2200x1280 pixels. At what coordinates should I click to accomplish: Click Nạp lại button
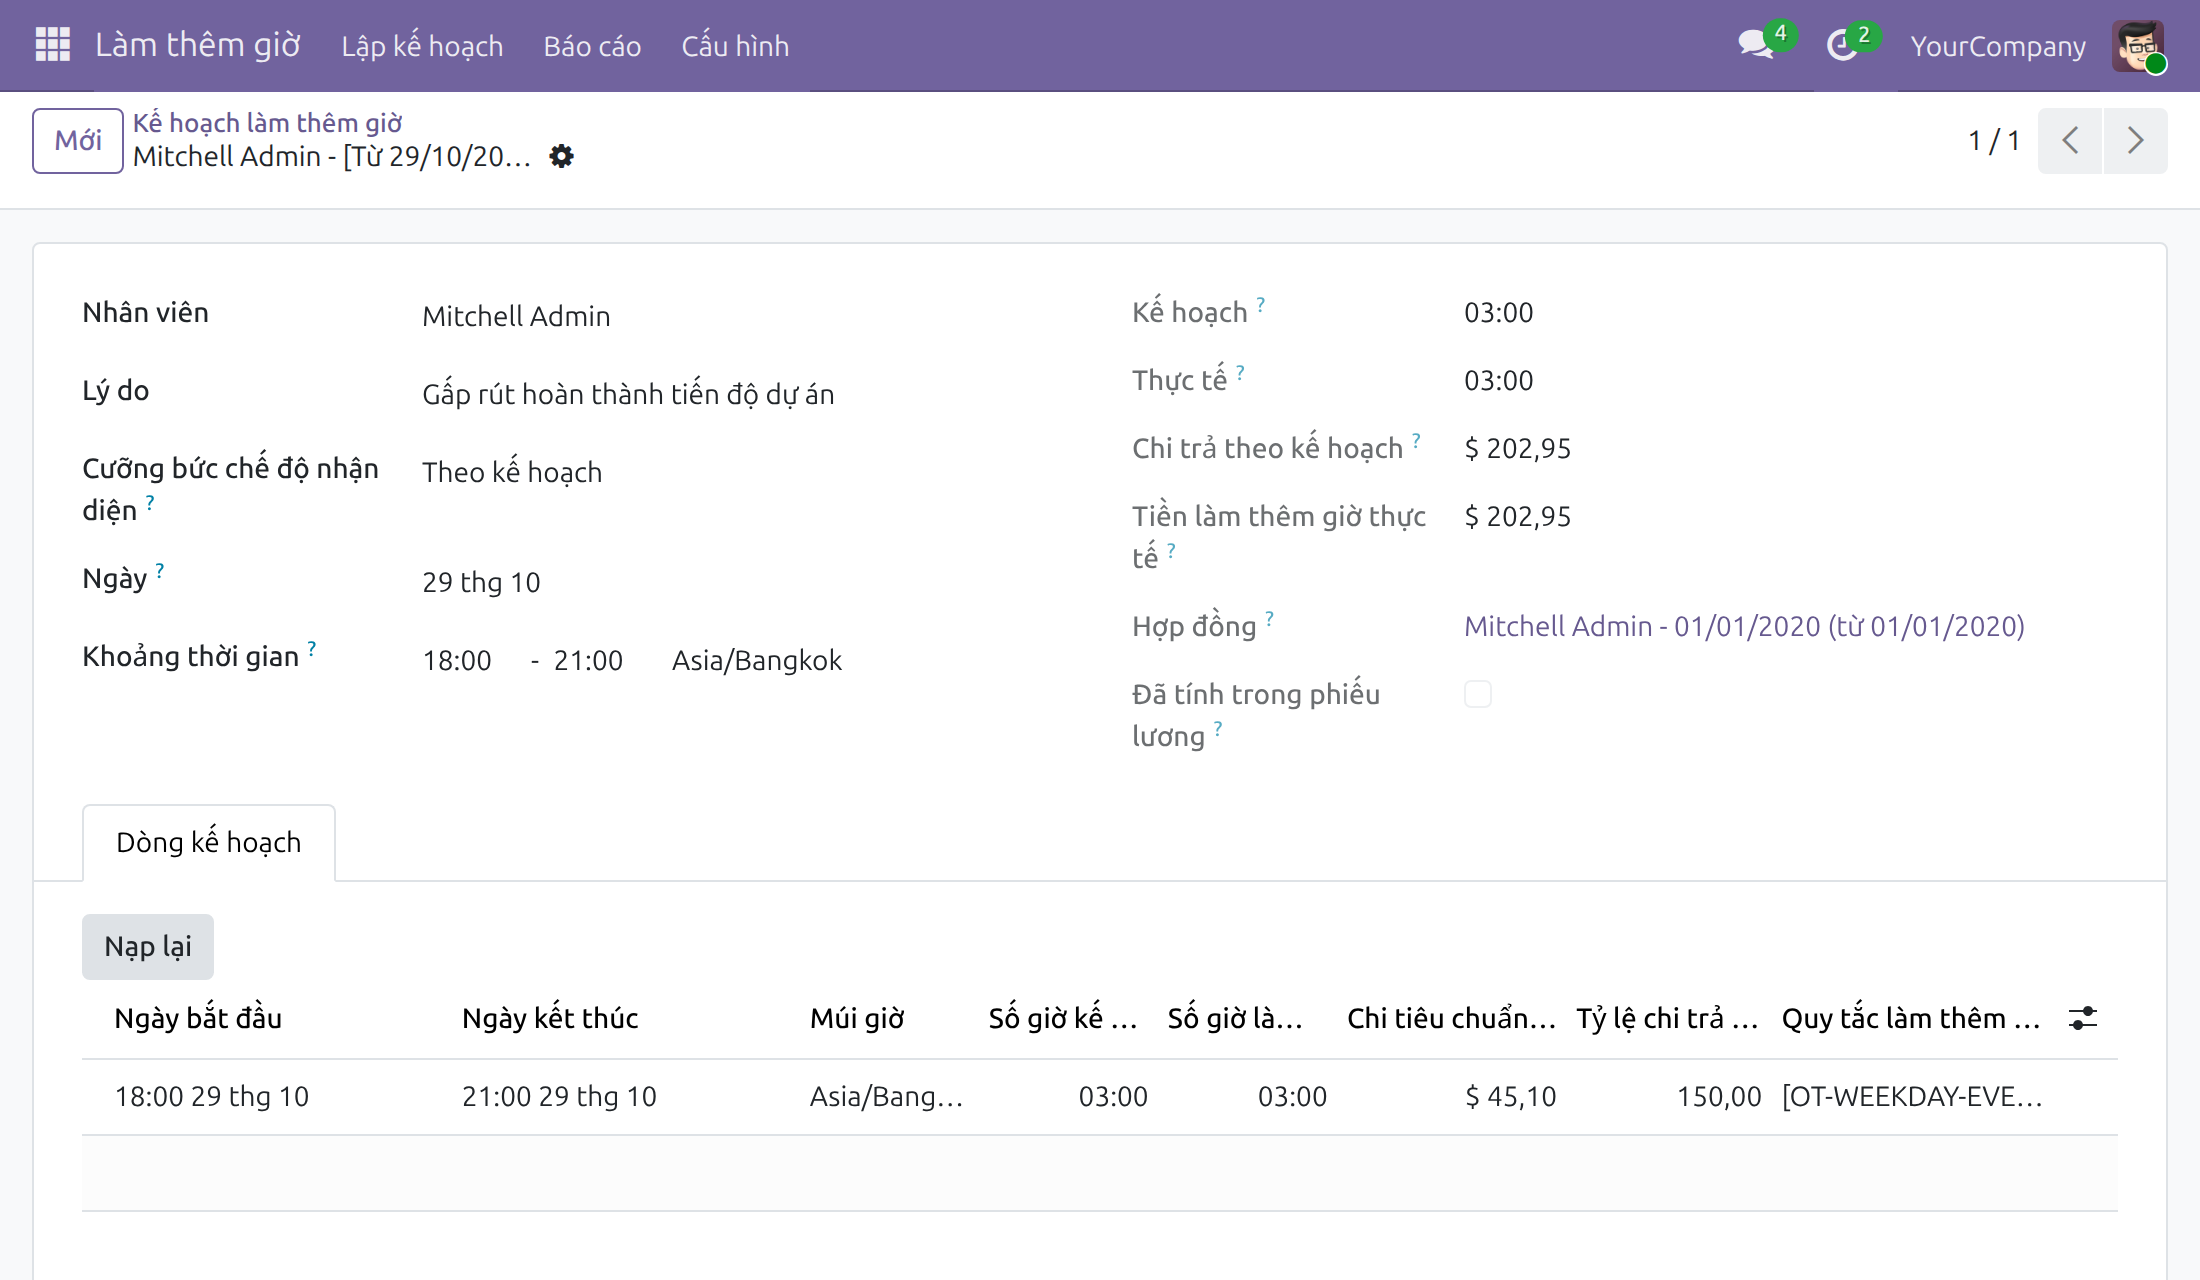point(148,947)
